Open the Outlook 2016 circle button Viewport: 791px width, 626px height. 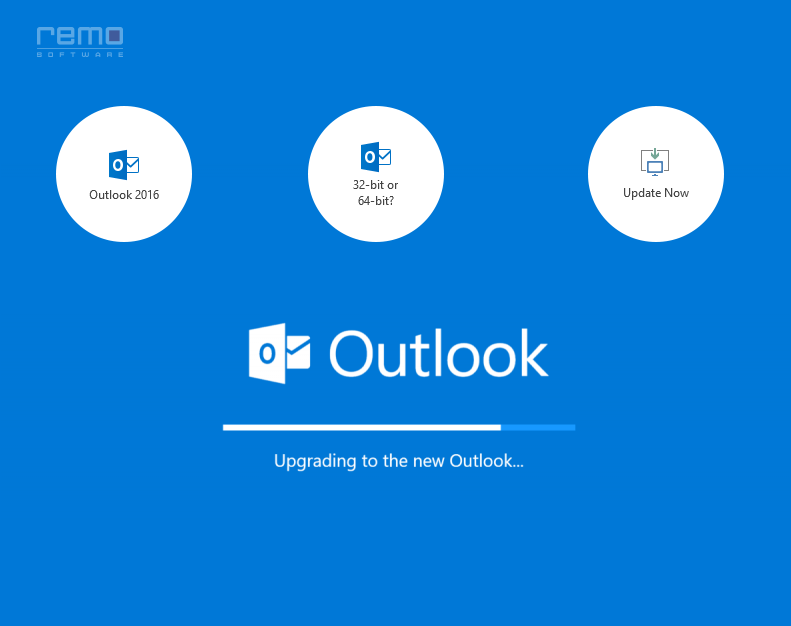click(124, 174)
